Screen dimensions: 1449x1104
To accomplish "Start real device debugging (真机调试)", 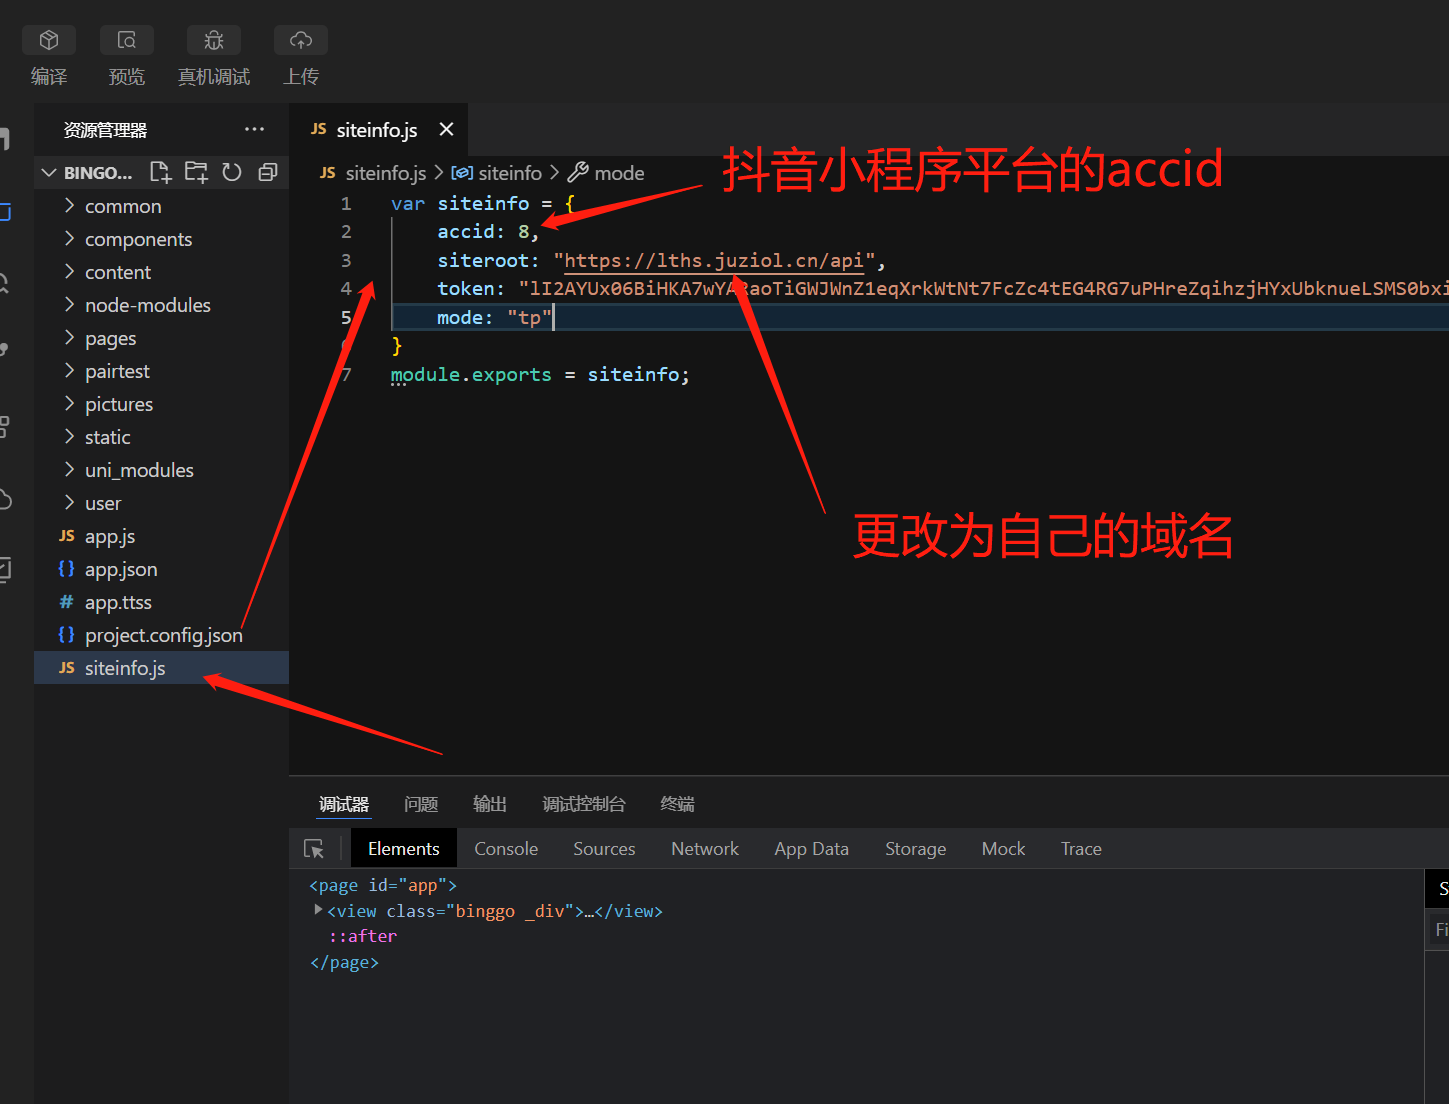I will pyautogui.click(x=214, y=41).
